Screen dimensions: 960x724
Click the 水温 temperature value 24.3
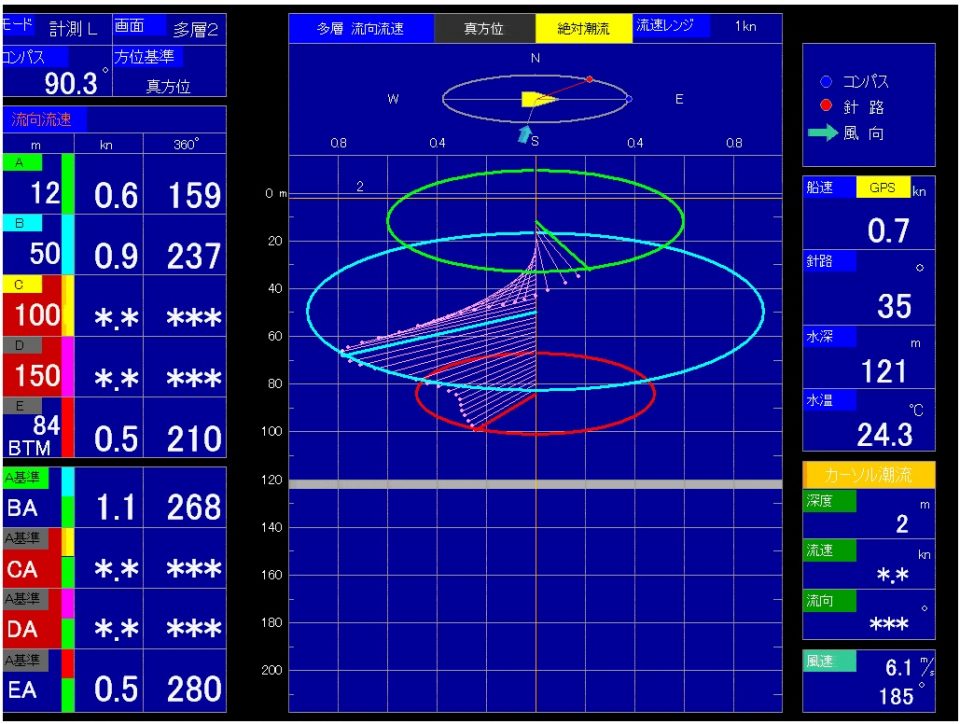click(x=885, y=435)
